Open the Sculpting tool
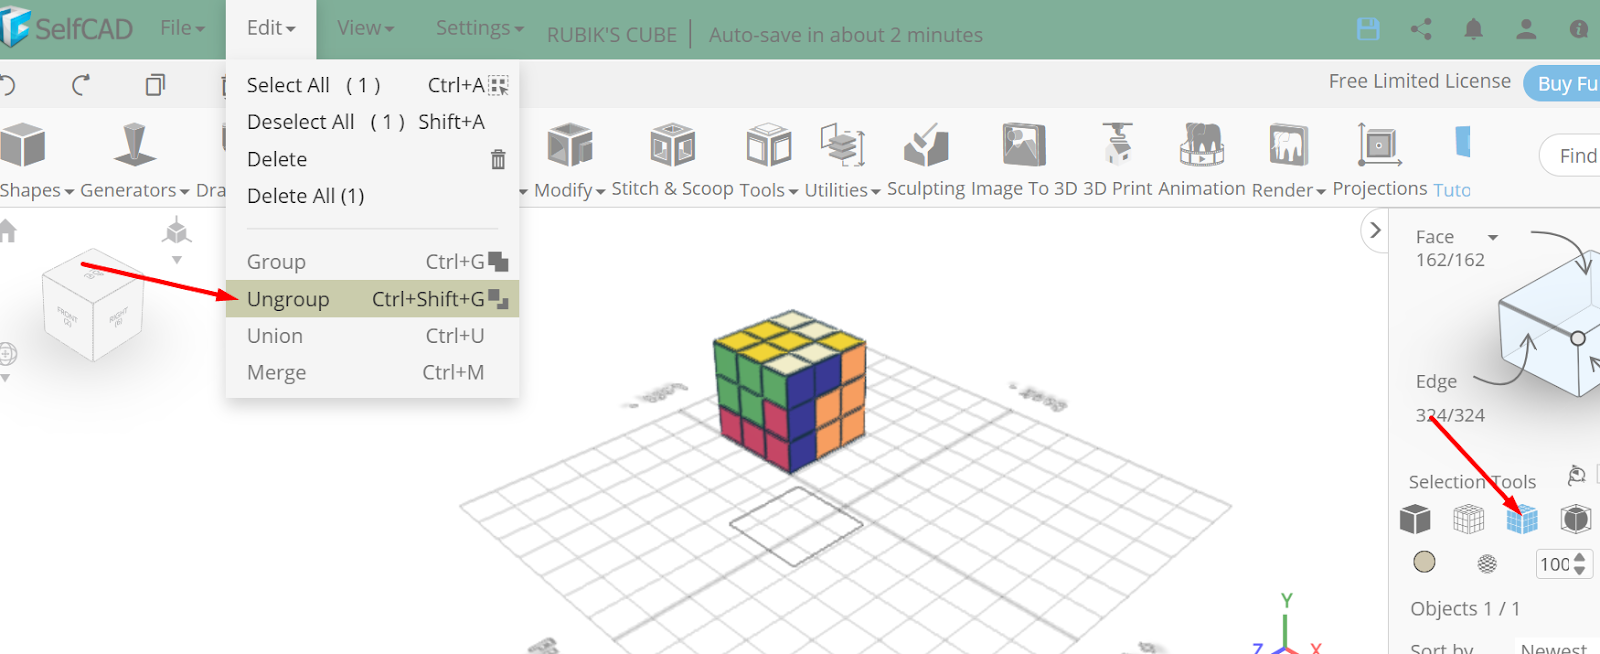This screenshot has width=1600, height=654. pos(926,160)
